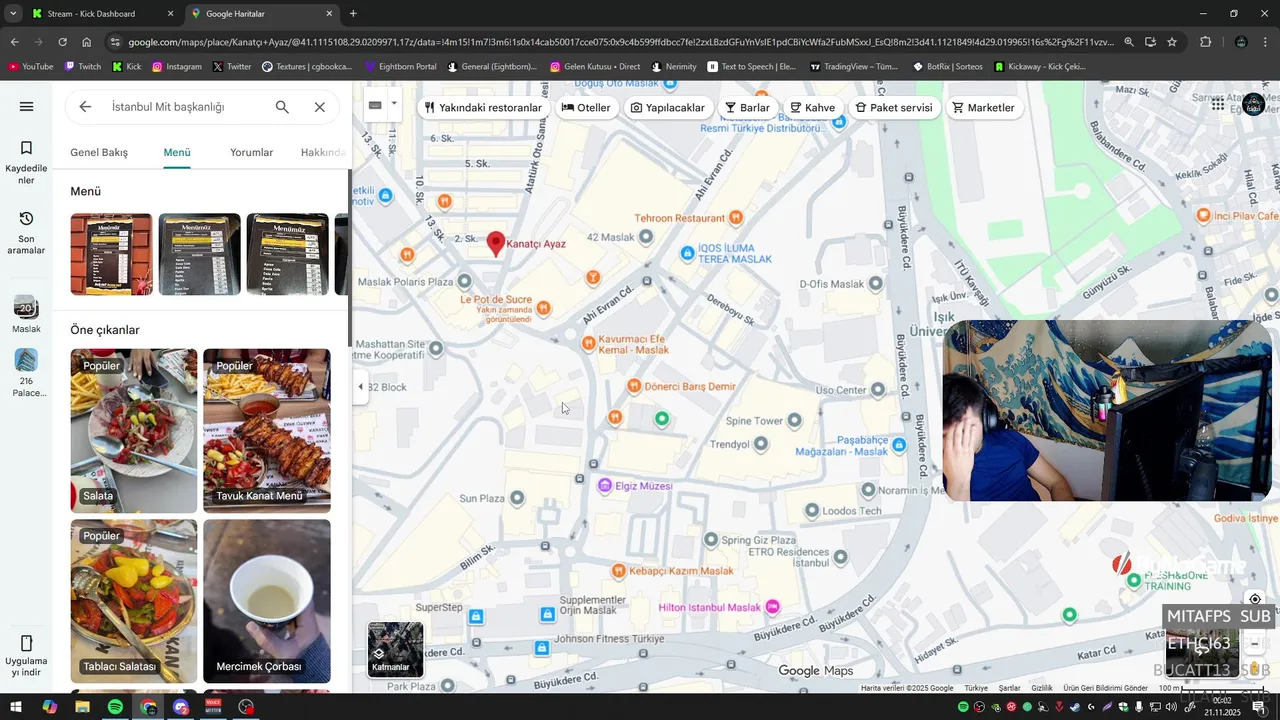1280x720 pixels.
Task: Open Spotify from the taskbar
Action: pyautogui.click(x=115, y=707)
